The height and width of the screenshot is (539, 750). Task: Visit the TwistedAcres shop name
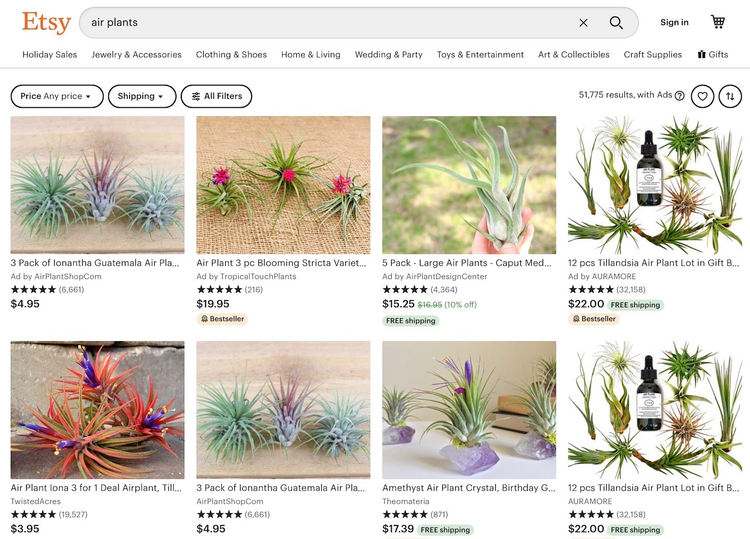tap(36, 501)
